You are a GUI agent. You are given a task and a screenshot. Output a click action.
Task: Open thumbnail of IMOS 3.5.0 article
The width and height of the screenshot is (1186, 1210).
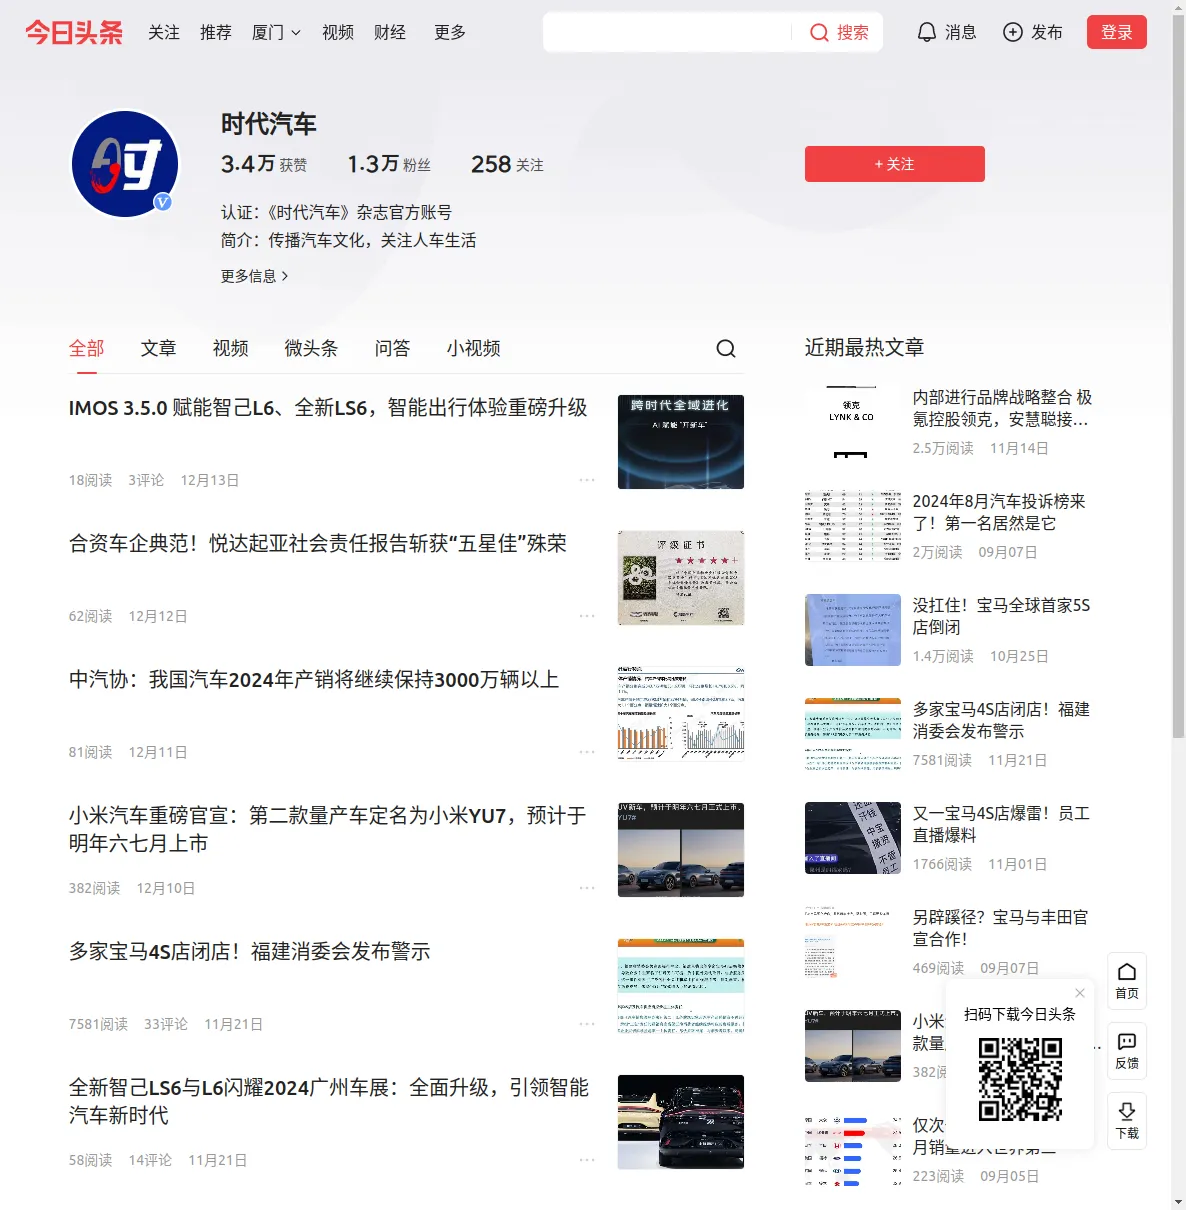(x=681, y=442)
